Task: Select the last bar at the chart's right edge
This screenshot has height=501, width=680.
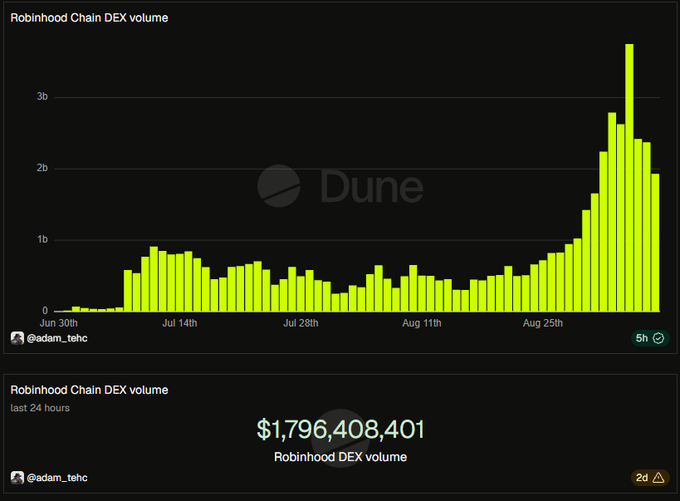Action: tap(655, 242)
